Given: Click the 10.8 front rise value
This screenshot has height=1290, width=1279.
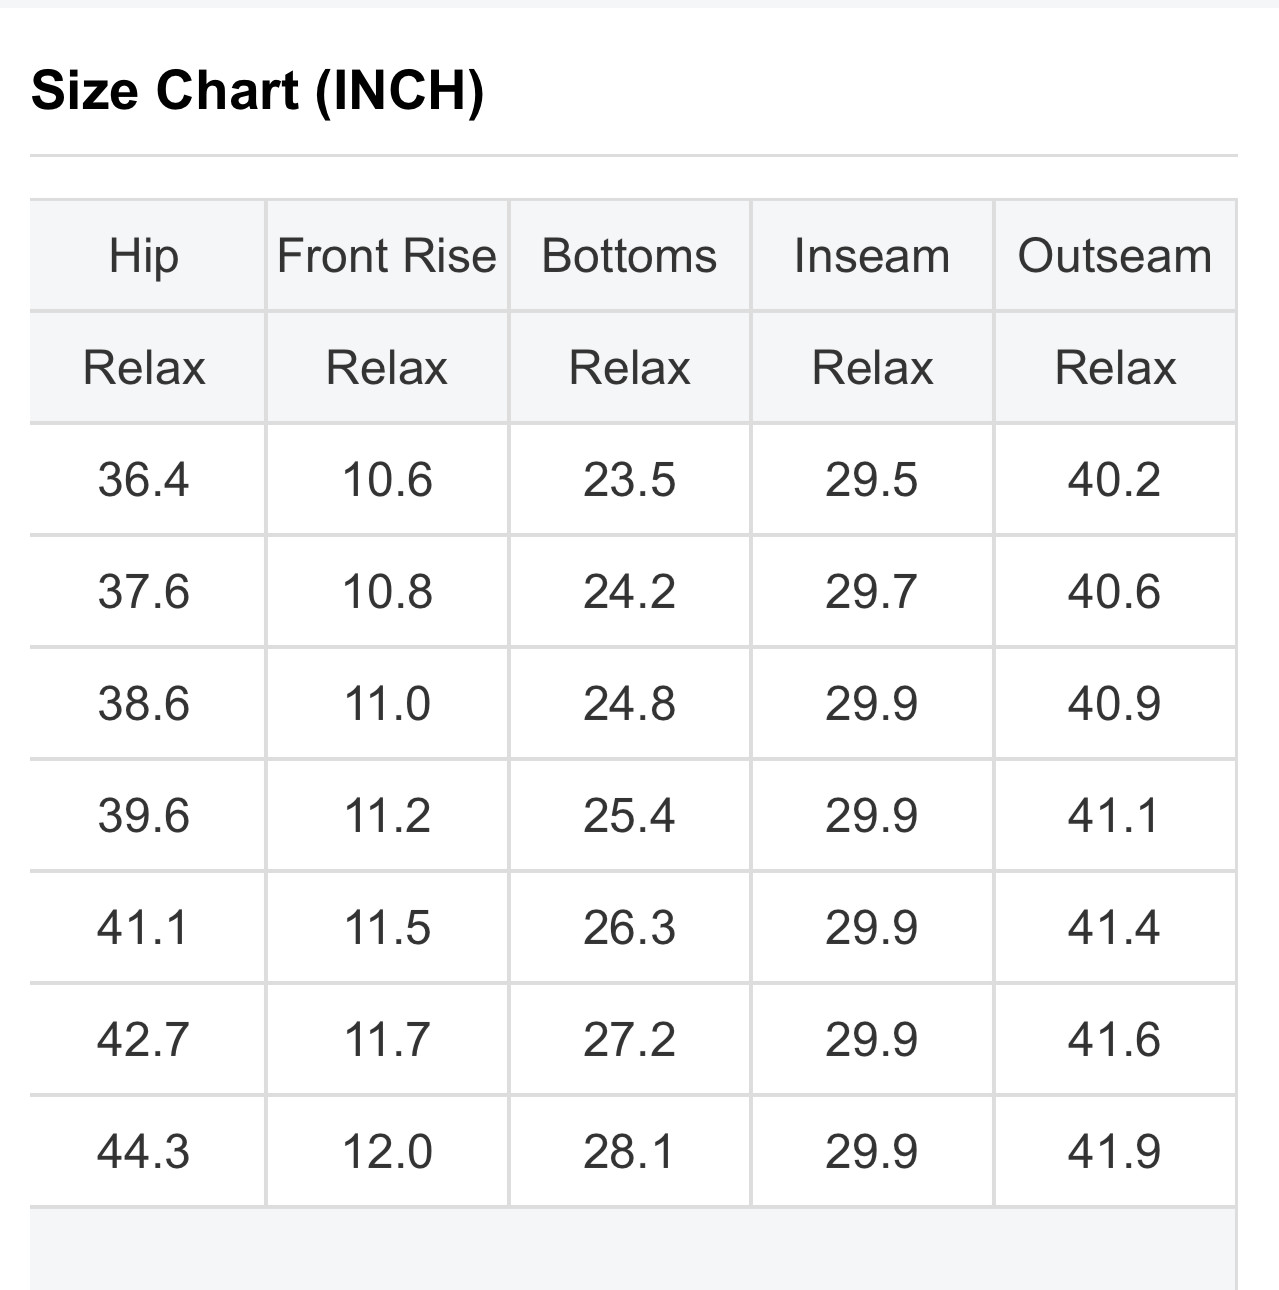Looking at the screenshot, I should tap(387, 592).
